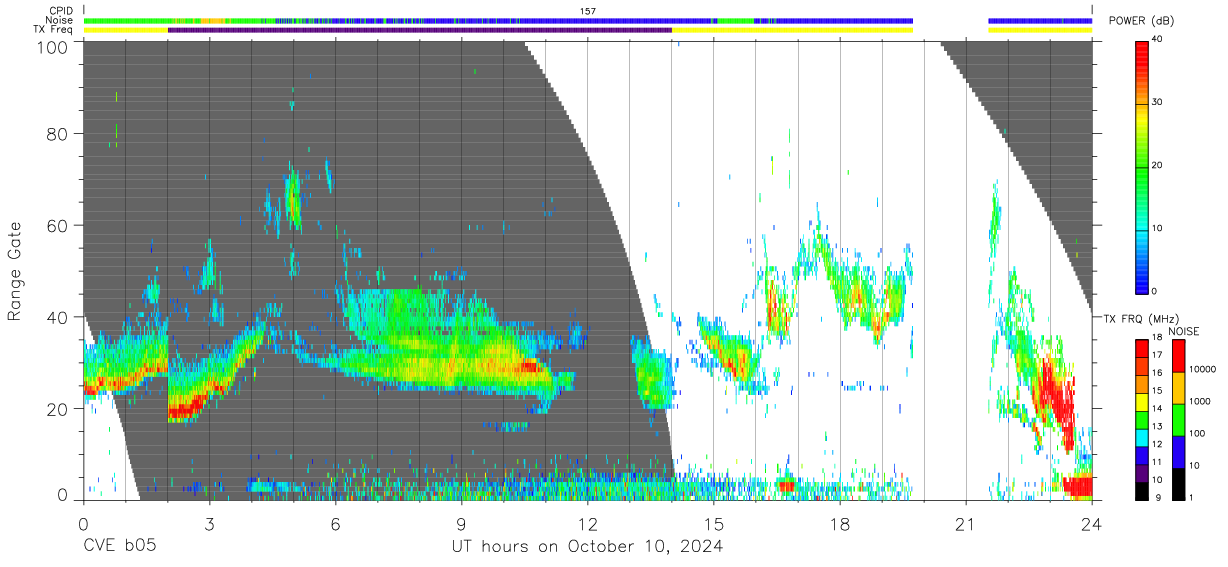Click the noise bar segment after 21 UT
Viewport: 1228px width, 567px height.
tap(1040, 20)
